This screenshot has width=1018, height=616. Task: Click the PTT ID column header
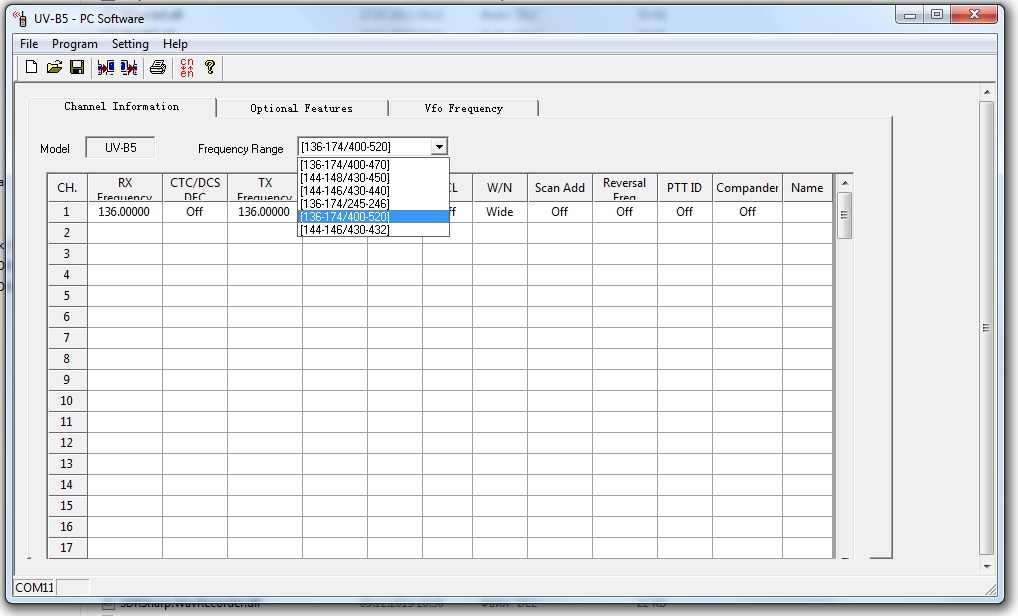click(684, 188)
